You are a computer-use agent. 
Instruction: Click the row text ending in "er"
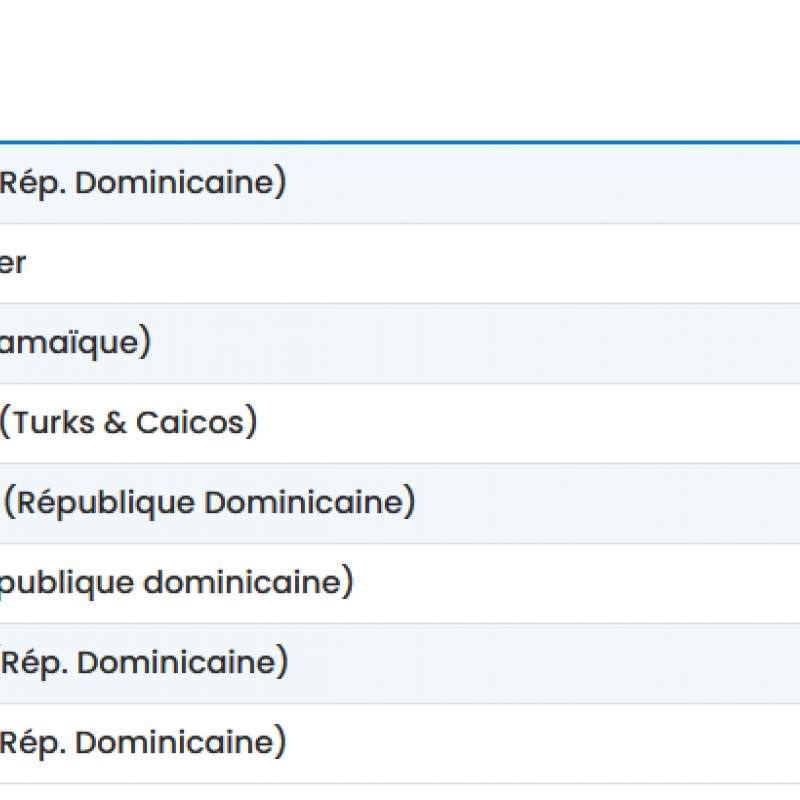13,264
